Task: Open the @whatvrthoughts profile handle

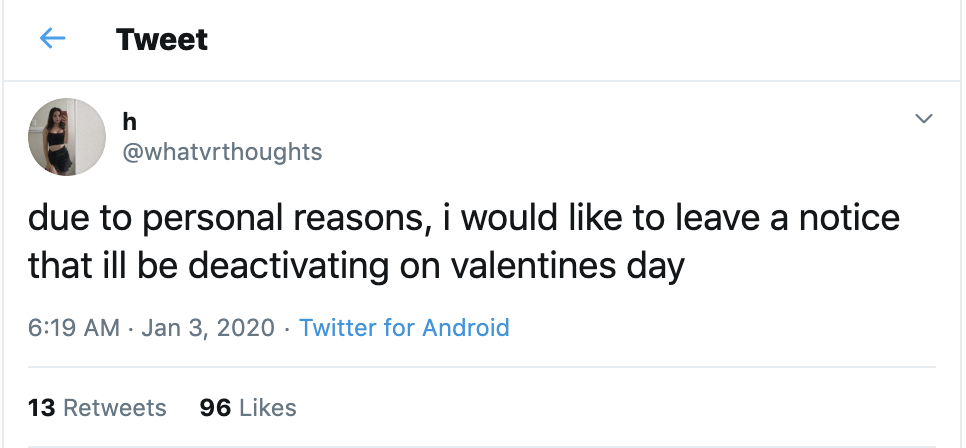Action: tap(221, 151)
